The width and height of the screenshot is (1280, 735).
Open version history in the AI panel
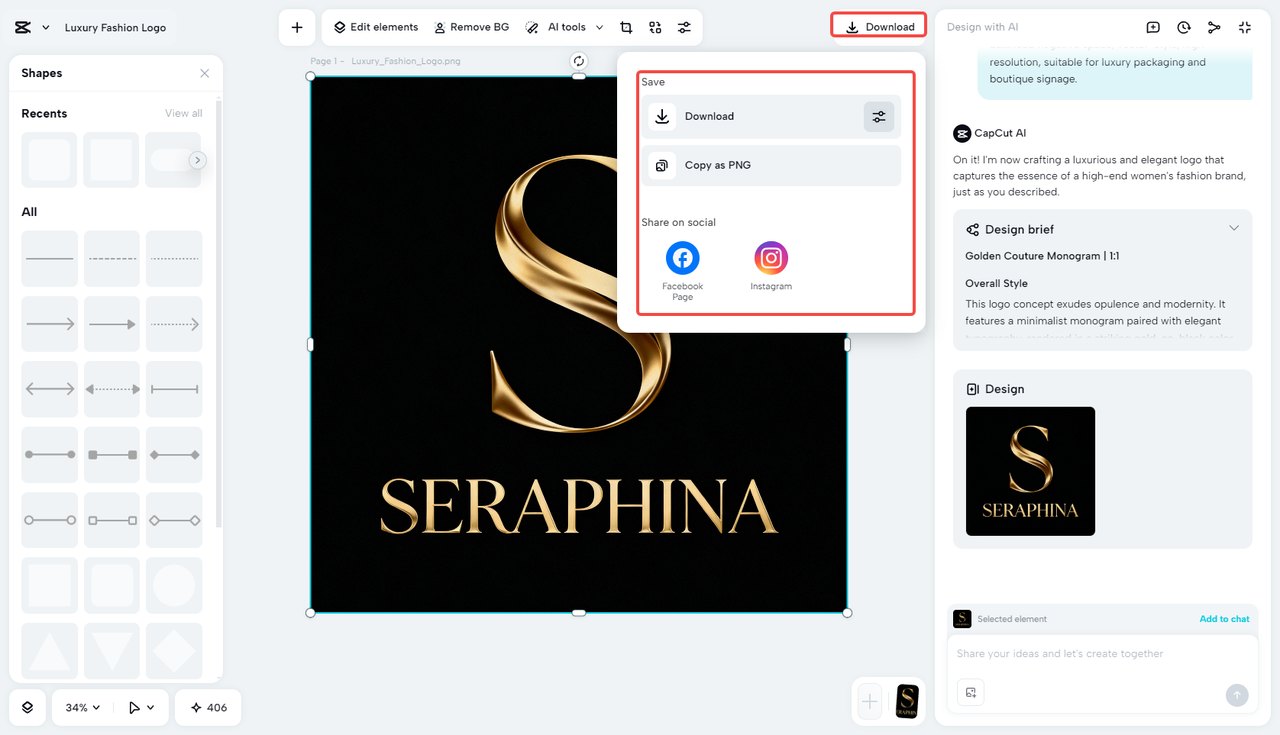1183,27
